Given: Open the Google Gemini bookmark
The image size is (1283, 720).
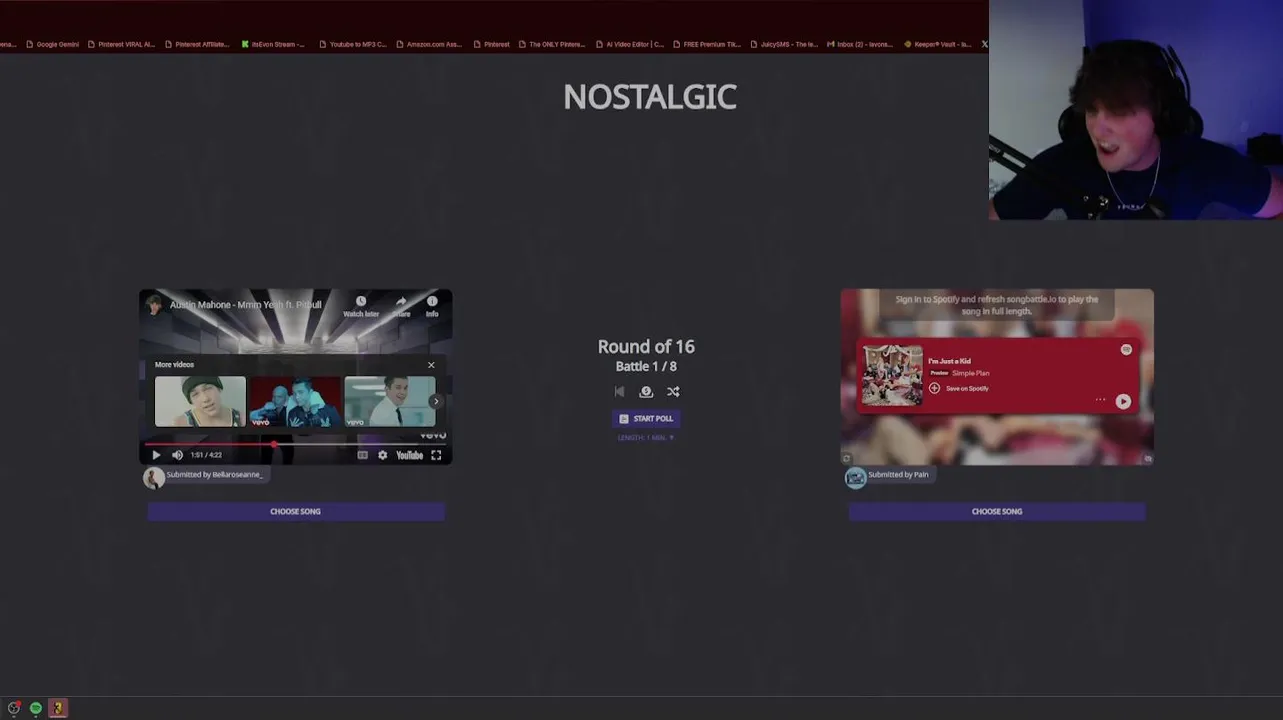Looking at the screenshot, I should [x=52, y=44].
